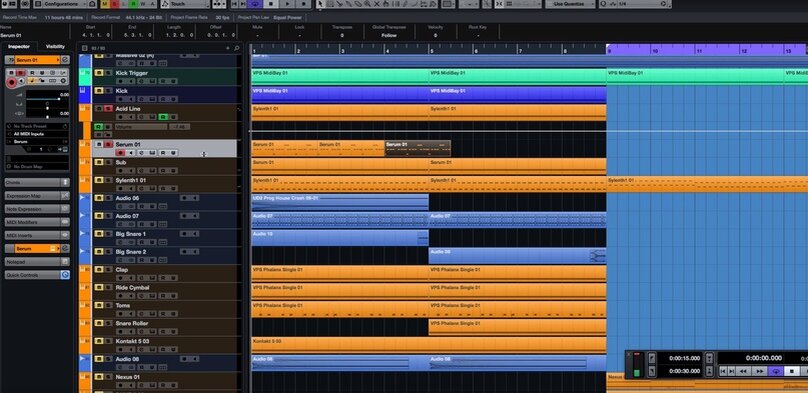The height and width of the screenshot is (393, 808).
Task: Solo the Kick track
Action: pyautogui.click(x=108, y=91)
